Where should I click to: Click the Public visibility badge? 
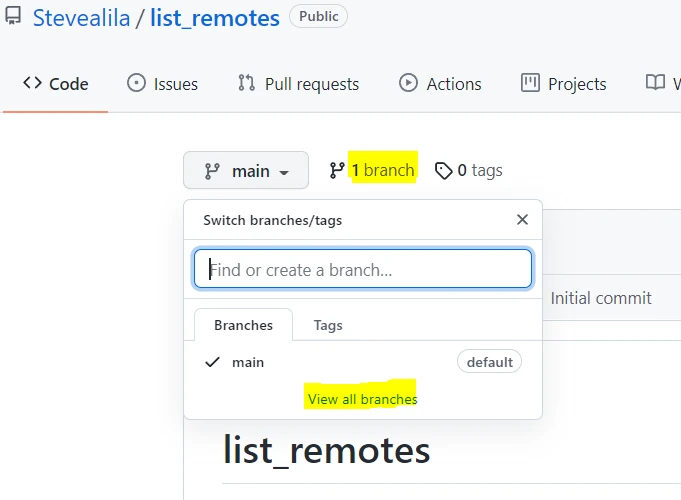point(319,16)
